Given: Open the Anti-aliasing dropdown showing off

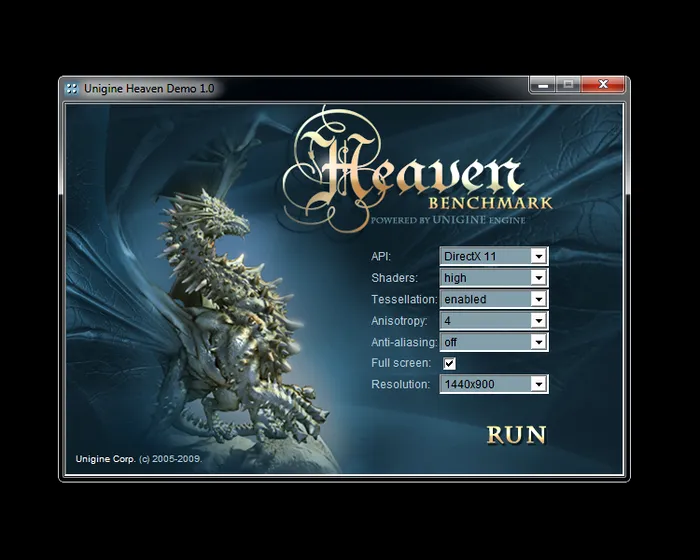Looking at the screenshot, I should point(494,342).
